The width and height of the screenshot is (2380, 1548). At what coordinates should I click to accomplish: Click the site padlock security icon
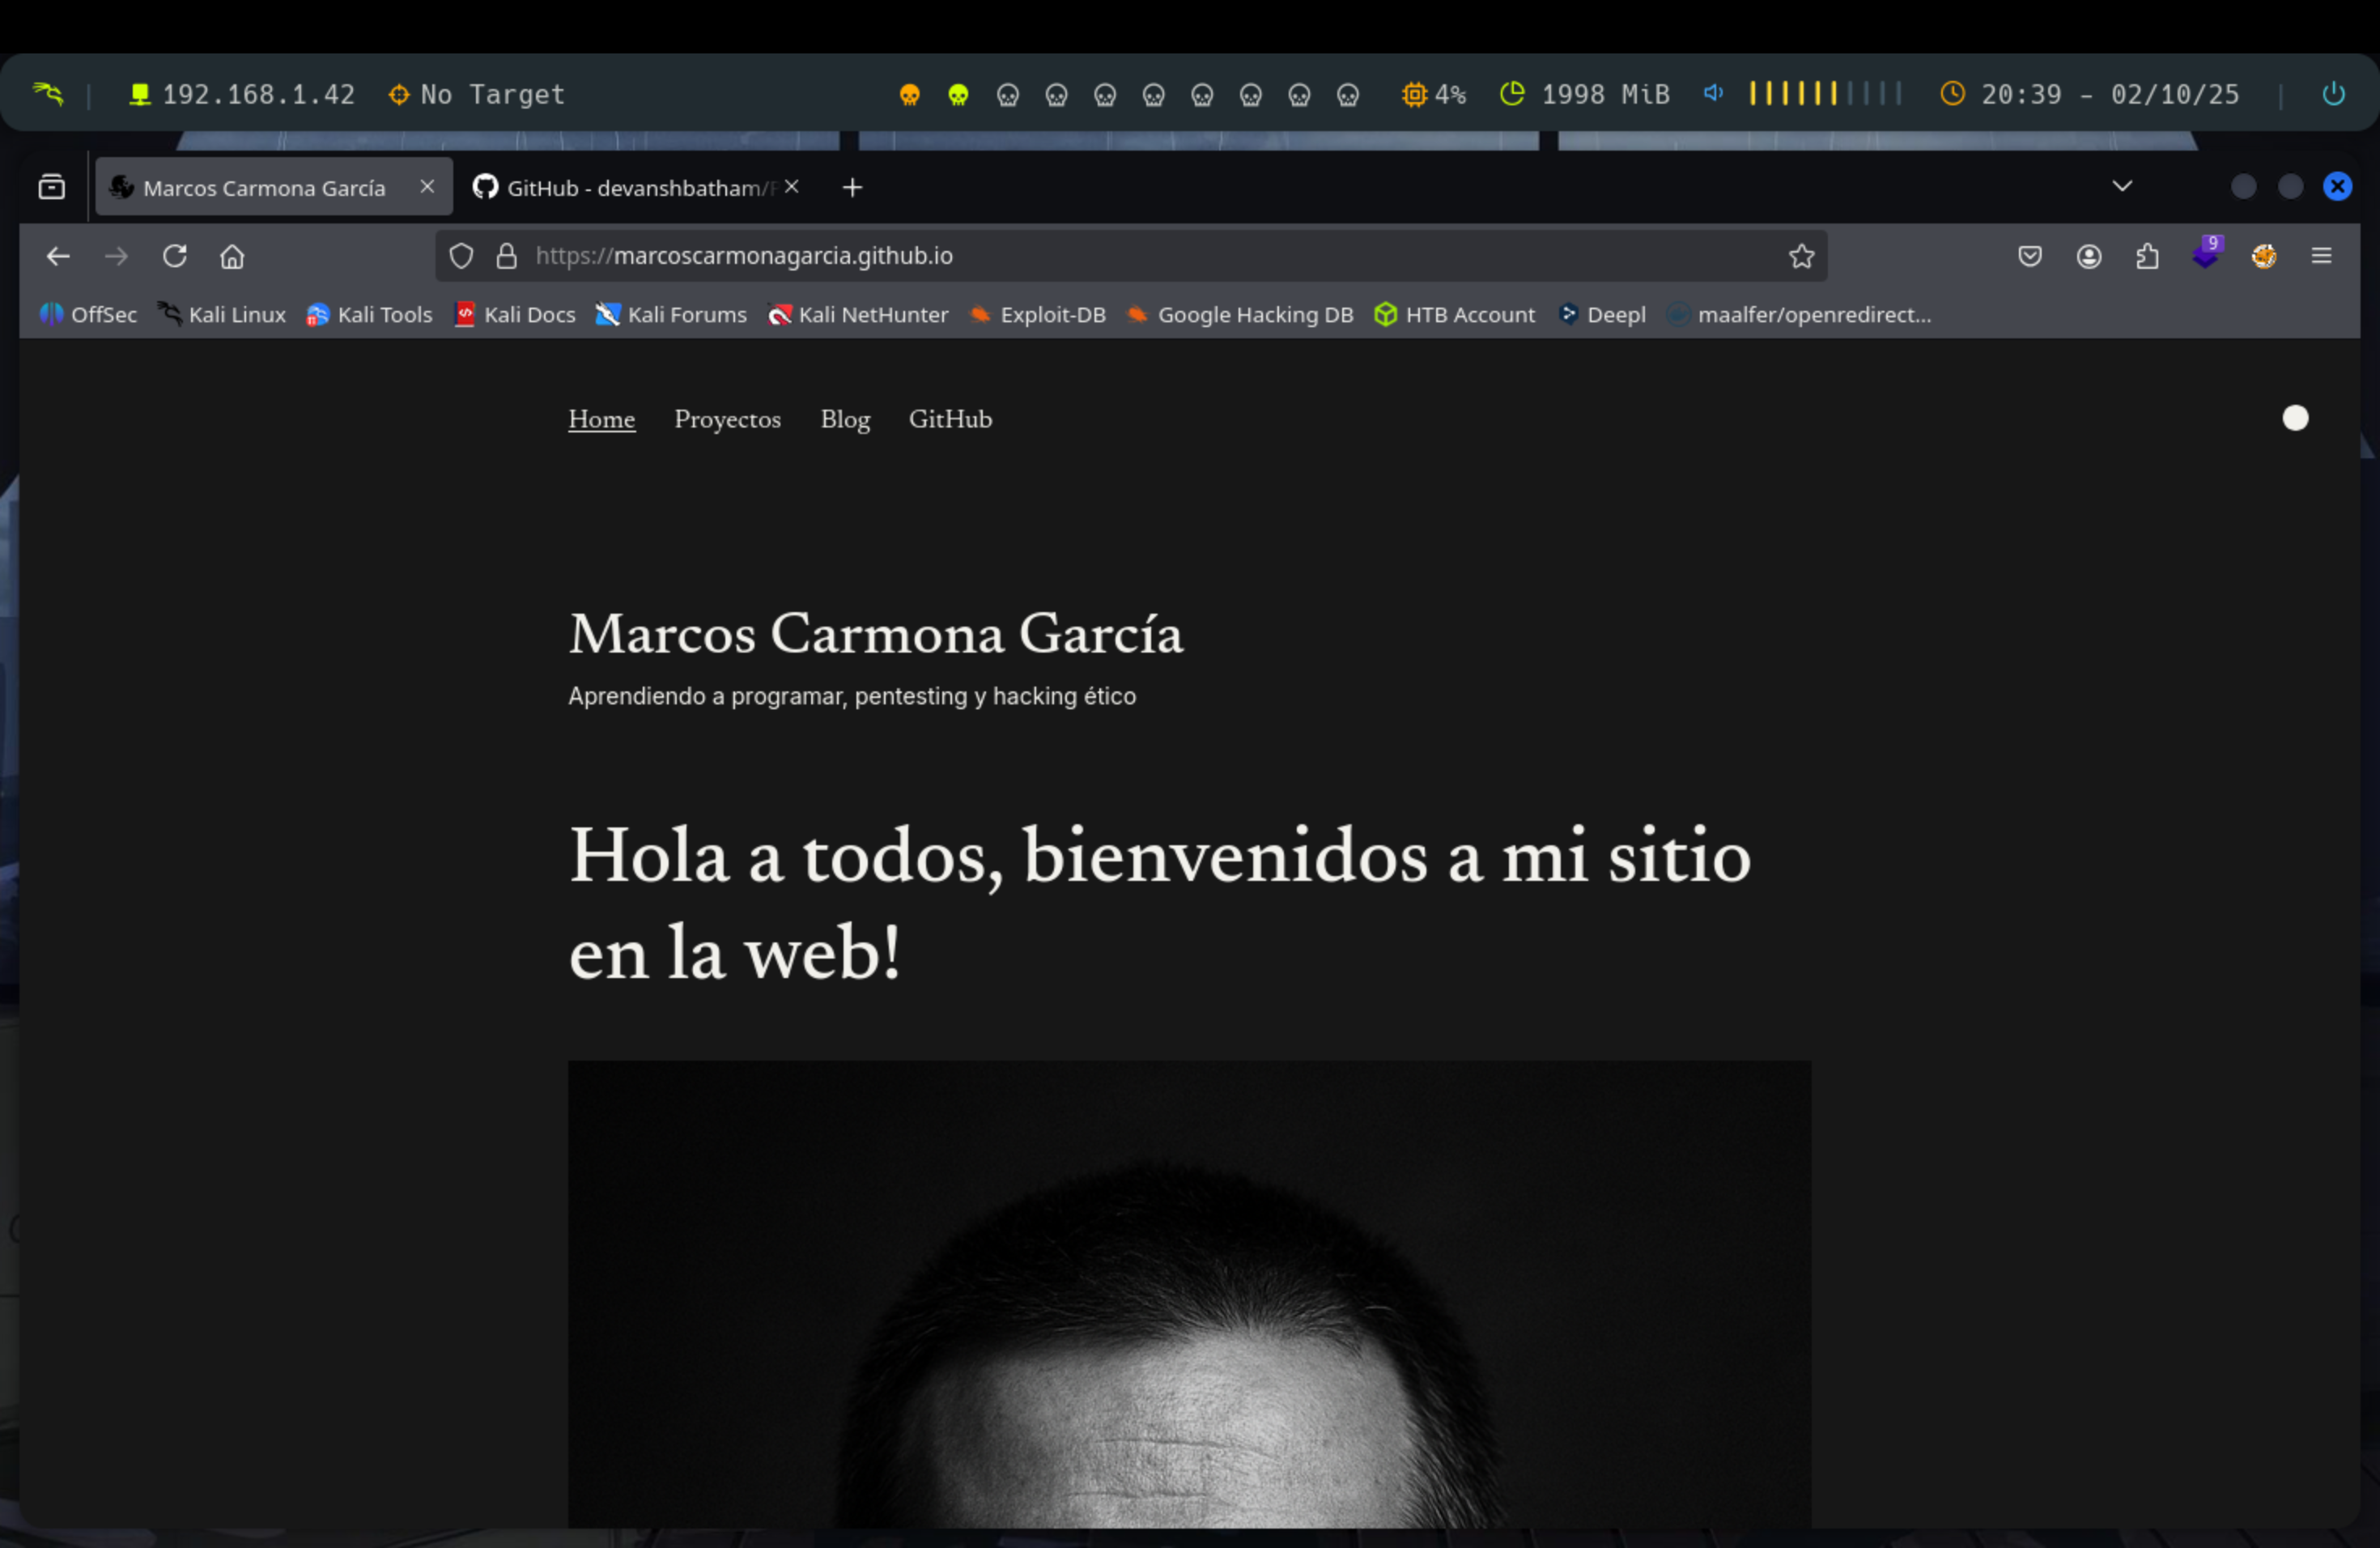[x=507, y=256]
